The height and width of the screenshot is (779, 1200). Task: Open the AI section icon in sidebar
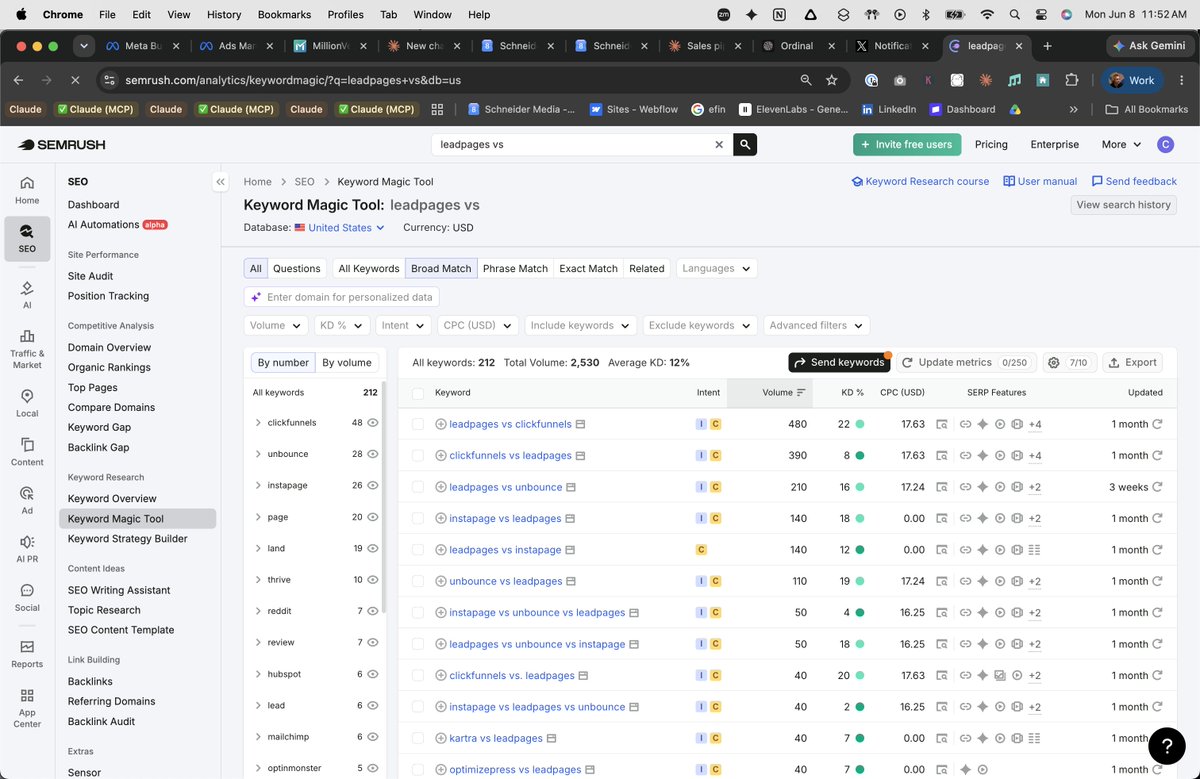point(27,294)
